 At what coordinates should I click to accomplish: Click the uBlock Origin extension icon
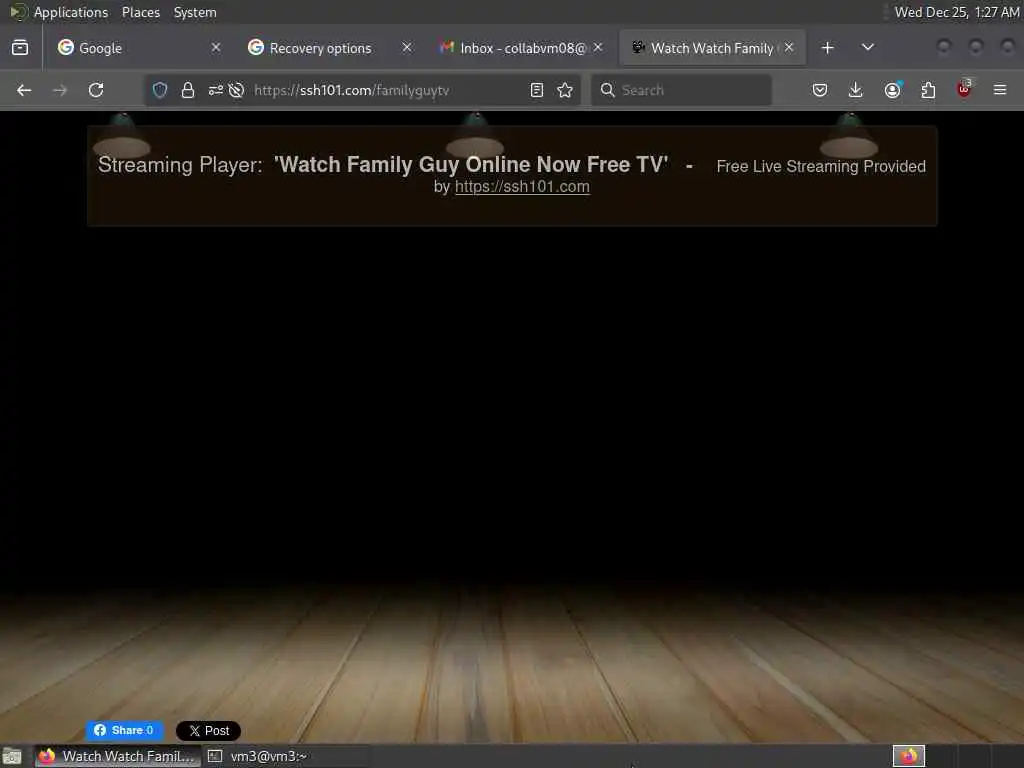964,89
